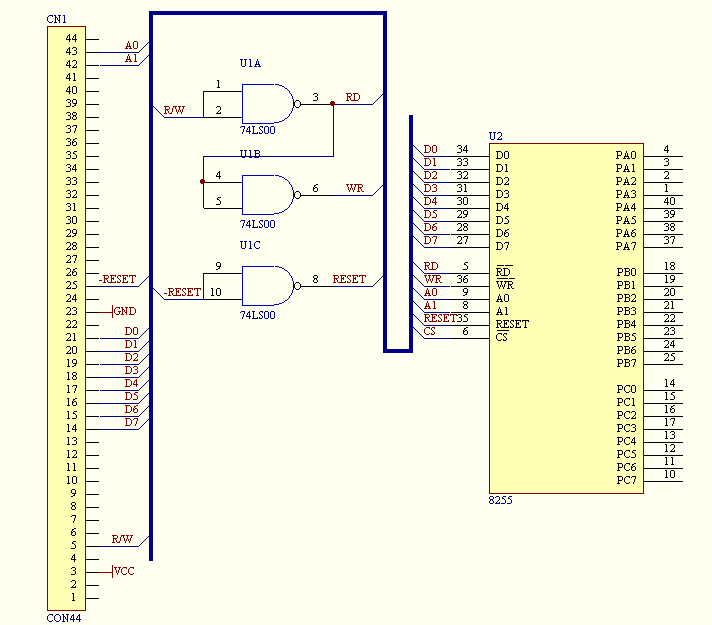
Task: Select the junction dot at U1A output
Action: [x=333, y=103]
